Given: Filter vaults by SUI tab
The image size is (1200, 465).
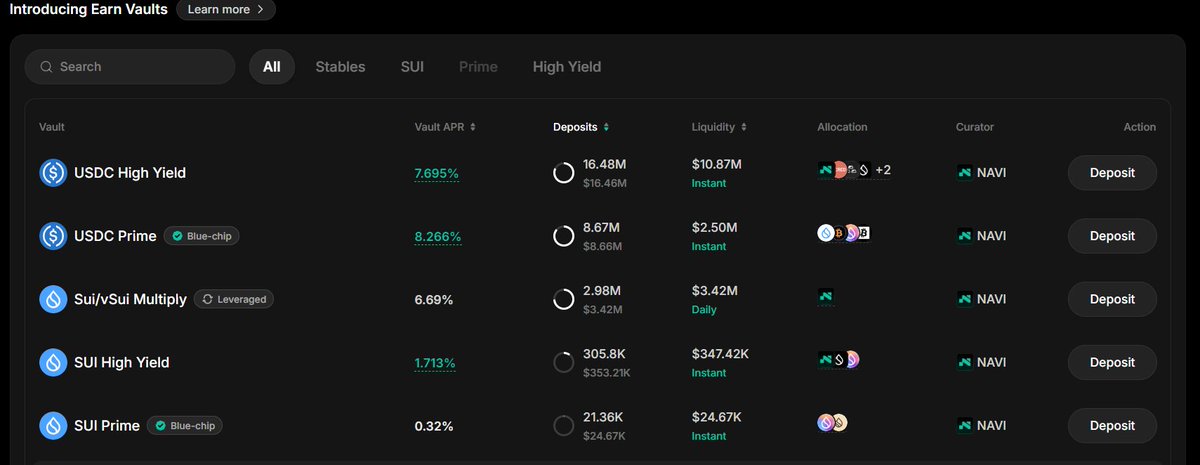Looking at the screenshot, I should point(412,67).
